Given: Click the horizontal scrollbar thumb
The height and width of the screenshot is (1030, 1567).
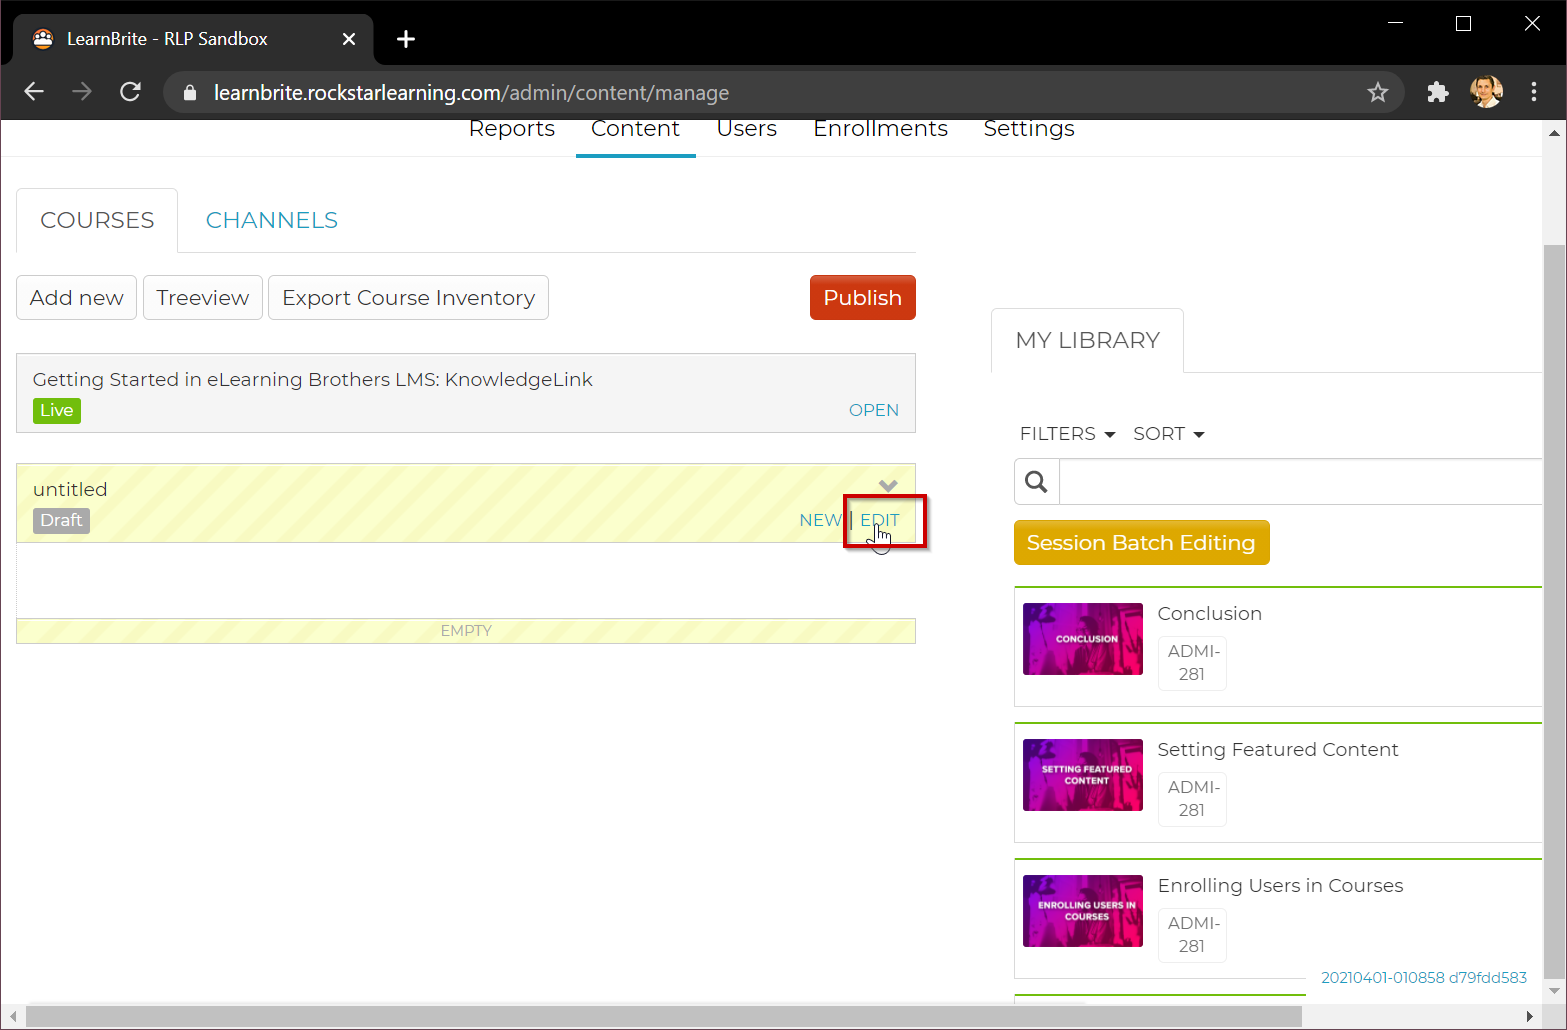Looking at the screenshot, I should click(x=664, y=1017).
